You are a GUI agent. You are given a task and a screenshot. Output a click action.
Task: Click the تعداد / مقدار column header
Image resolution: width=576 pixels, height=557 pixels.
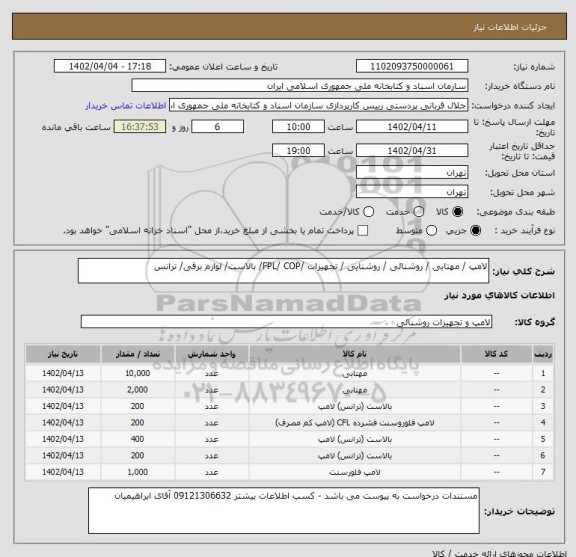point(138,354)
